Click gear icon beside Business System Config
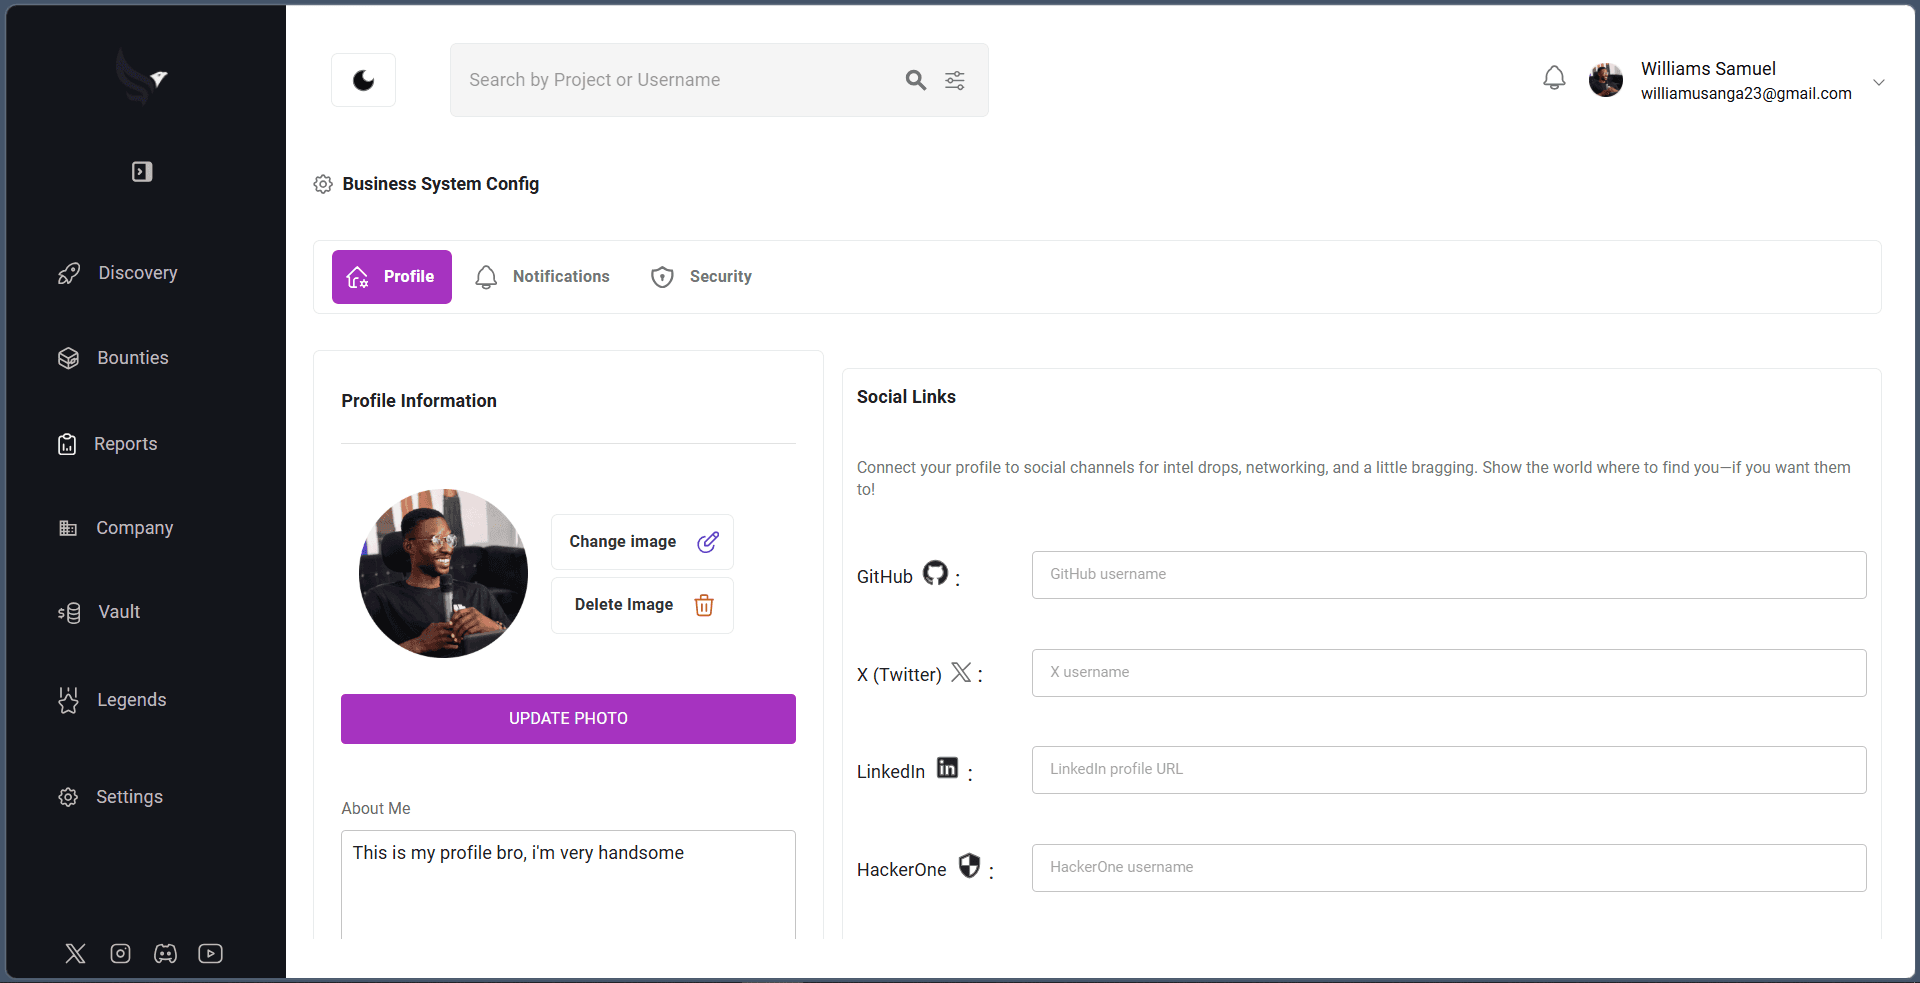This screenshot has width=1920, height=983. pyautogui.click(x=323, y=184)
